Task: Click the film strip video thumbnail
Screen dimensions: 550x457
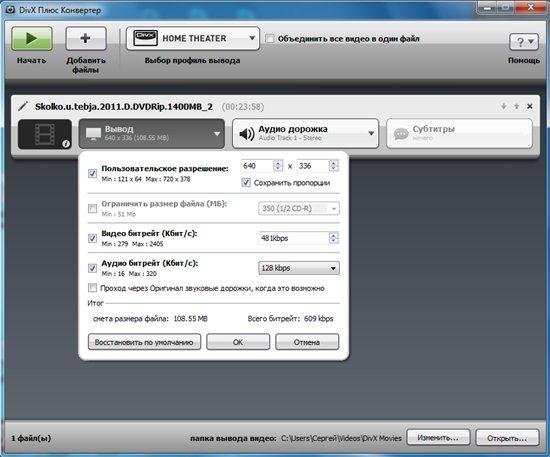Action: tap(44, 134)
